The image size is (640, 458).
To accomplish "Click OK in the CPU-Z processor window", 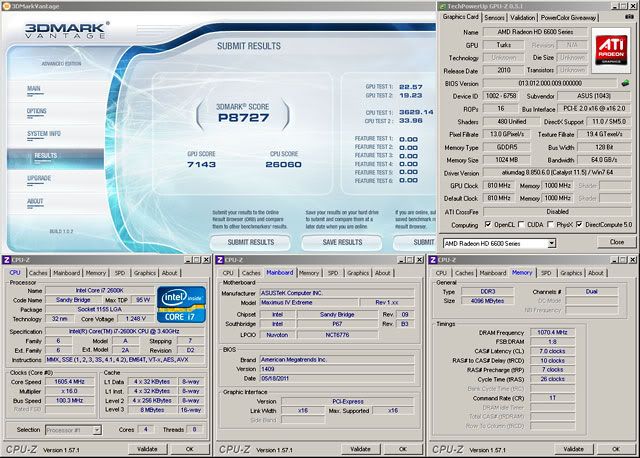I will [190, 449].
